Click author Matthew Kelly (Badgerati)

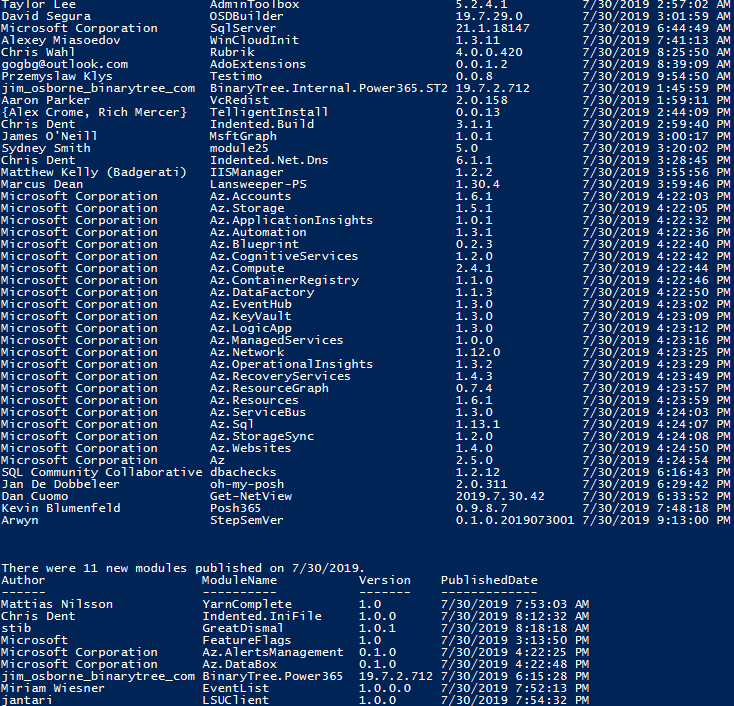click(94, 172)
